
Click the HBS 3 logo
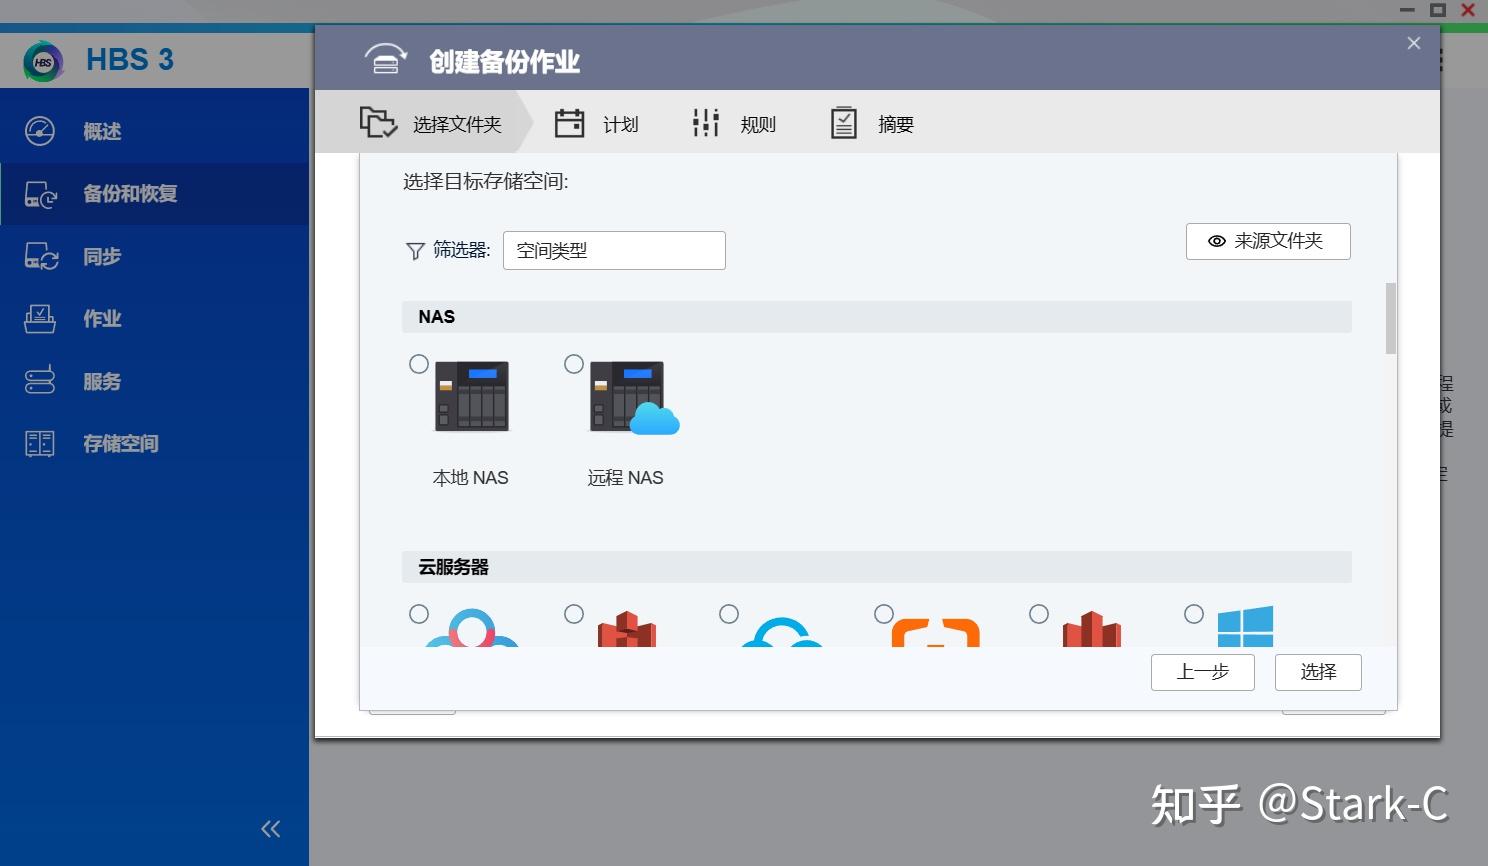pos(42,59)
